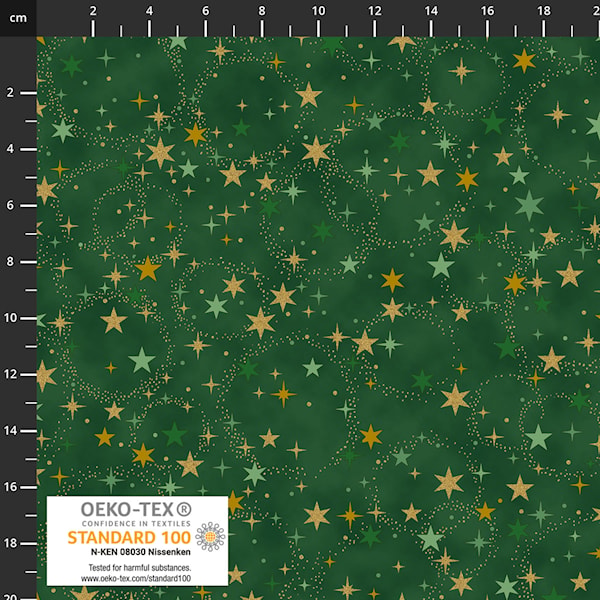Click the 12 mark on the horizontal ruler
The width and height of the screenshot is (600, 600).
point(375,11)
